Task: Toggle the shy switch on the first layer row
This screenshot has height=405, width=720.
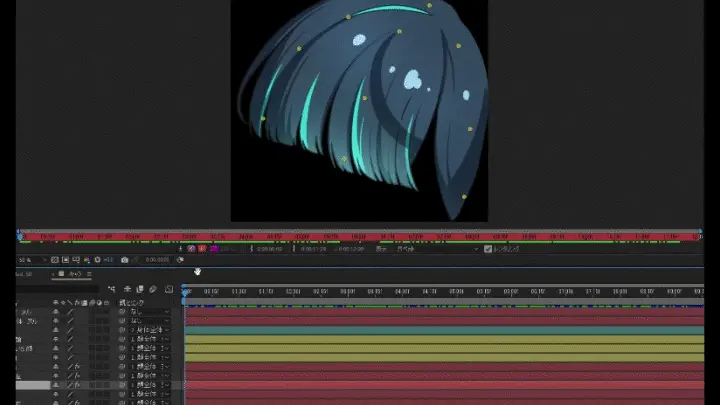Action: pos(56,312)
